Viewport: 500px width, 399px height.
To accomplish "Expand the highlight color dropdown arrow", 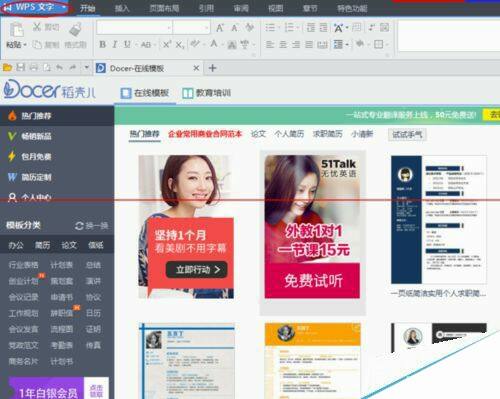I will pyautogui.click(x=204, y=45).
